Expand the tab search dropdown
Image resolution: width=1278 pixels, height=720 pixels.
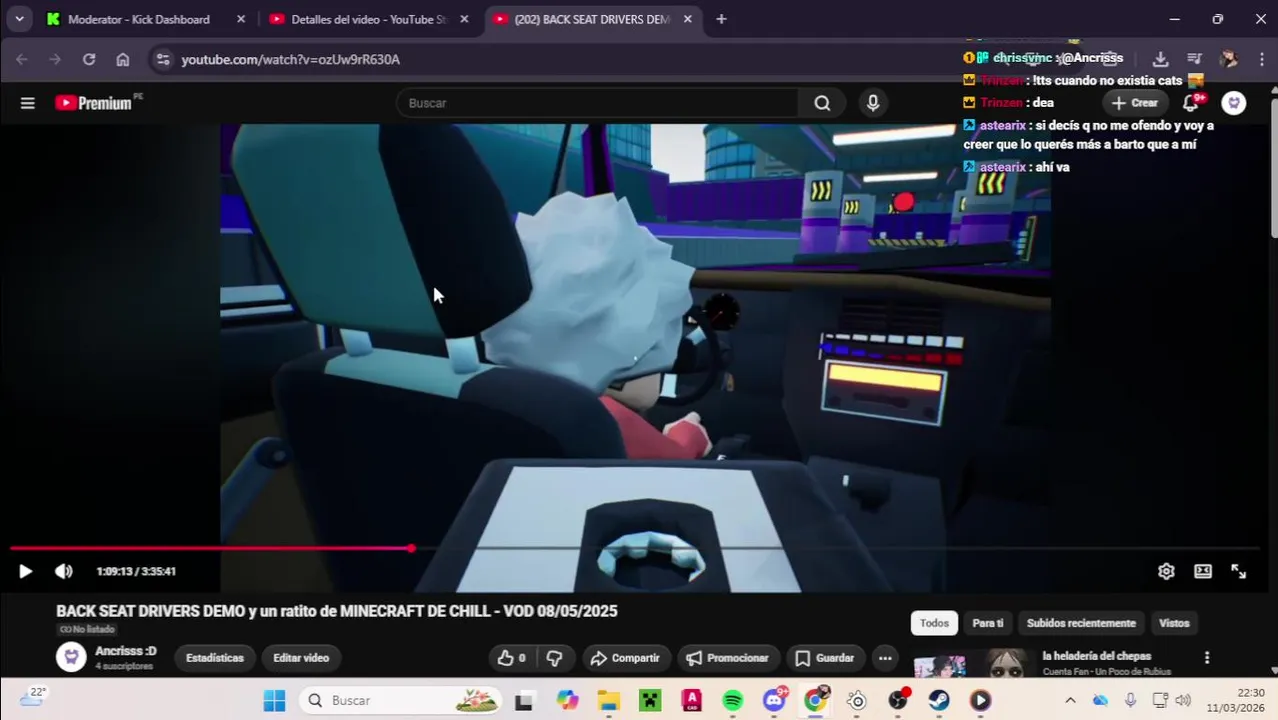pyautogui.click(x=19, y=19)
